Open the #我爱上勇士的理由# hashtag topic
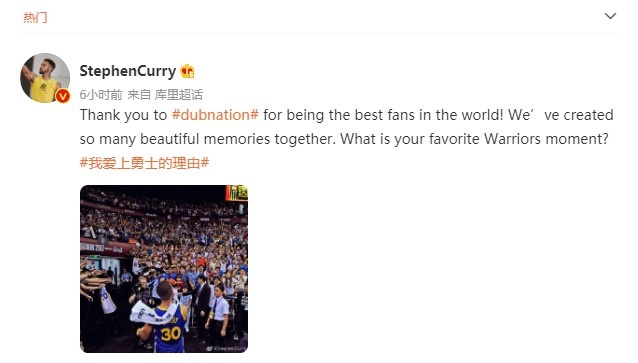This screenshot has width=638, height=363. [x=144, y=163]
